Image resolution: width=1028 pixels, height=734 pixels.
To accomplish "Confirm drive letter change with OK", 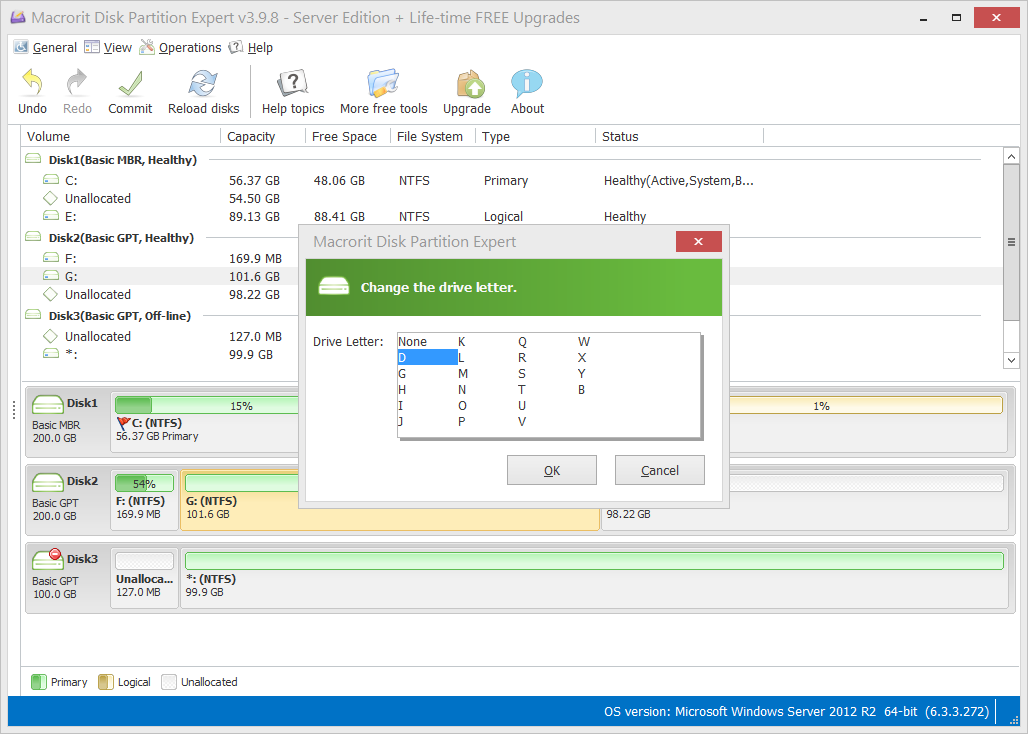I will (551, 470).
